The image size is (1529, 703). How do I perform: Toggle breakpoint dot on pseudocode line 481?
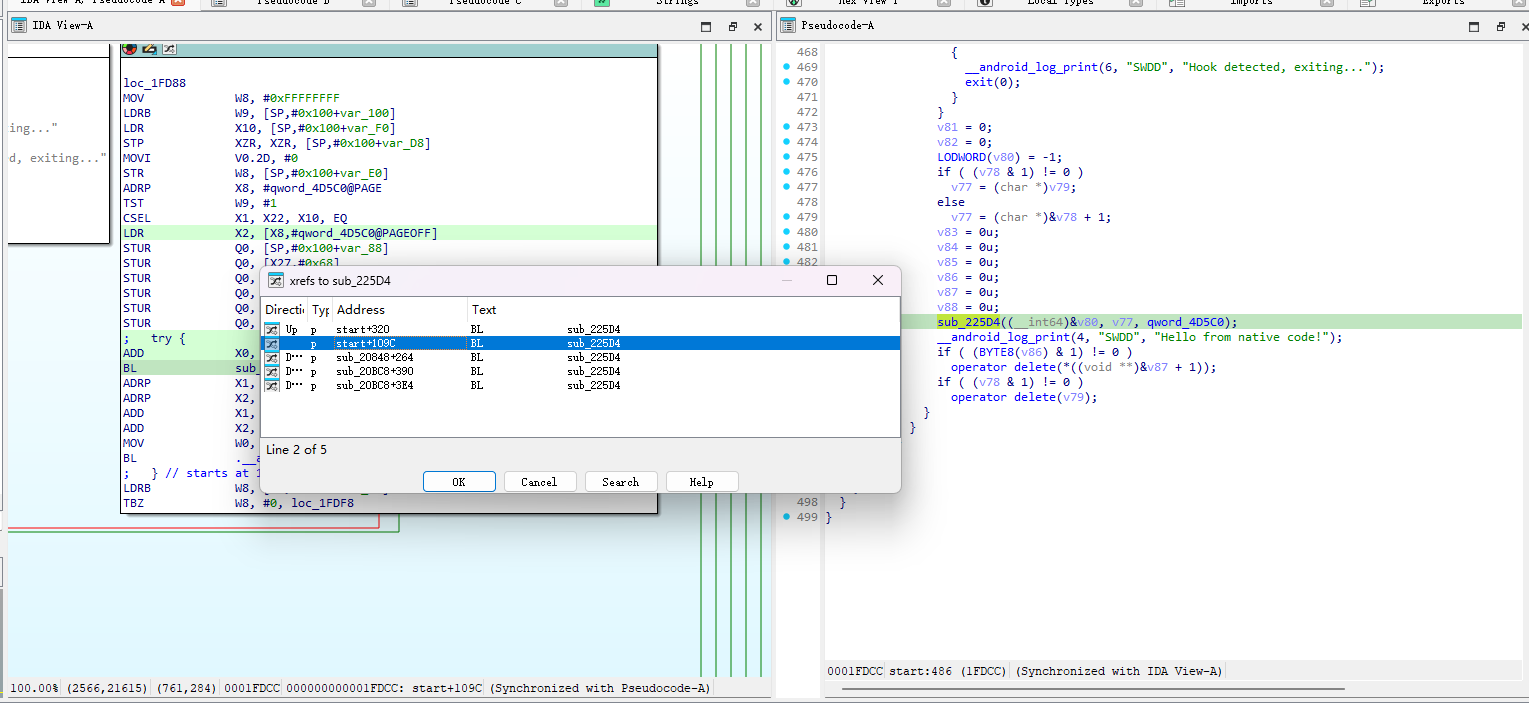pos(787,247)
